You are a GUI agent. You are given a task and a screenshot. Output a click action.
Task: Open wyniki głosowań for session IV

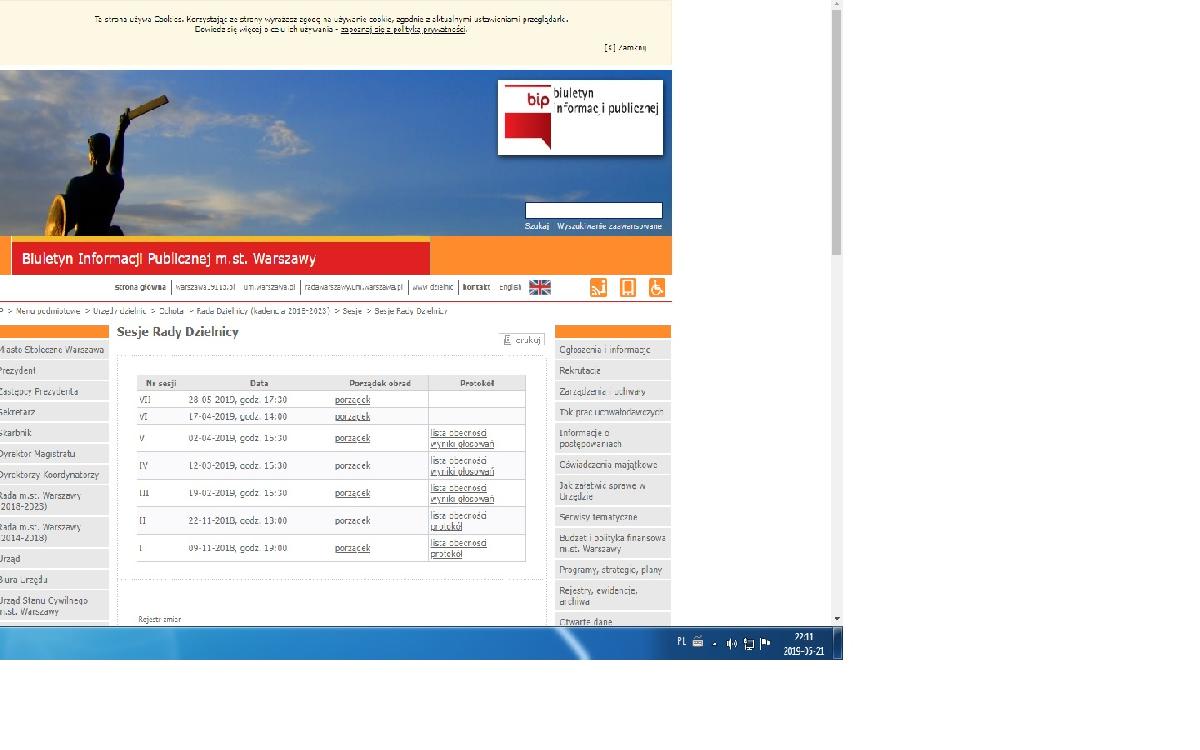[462, 471]
